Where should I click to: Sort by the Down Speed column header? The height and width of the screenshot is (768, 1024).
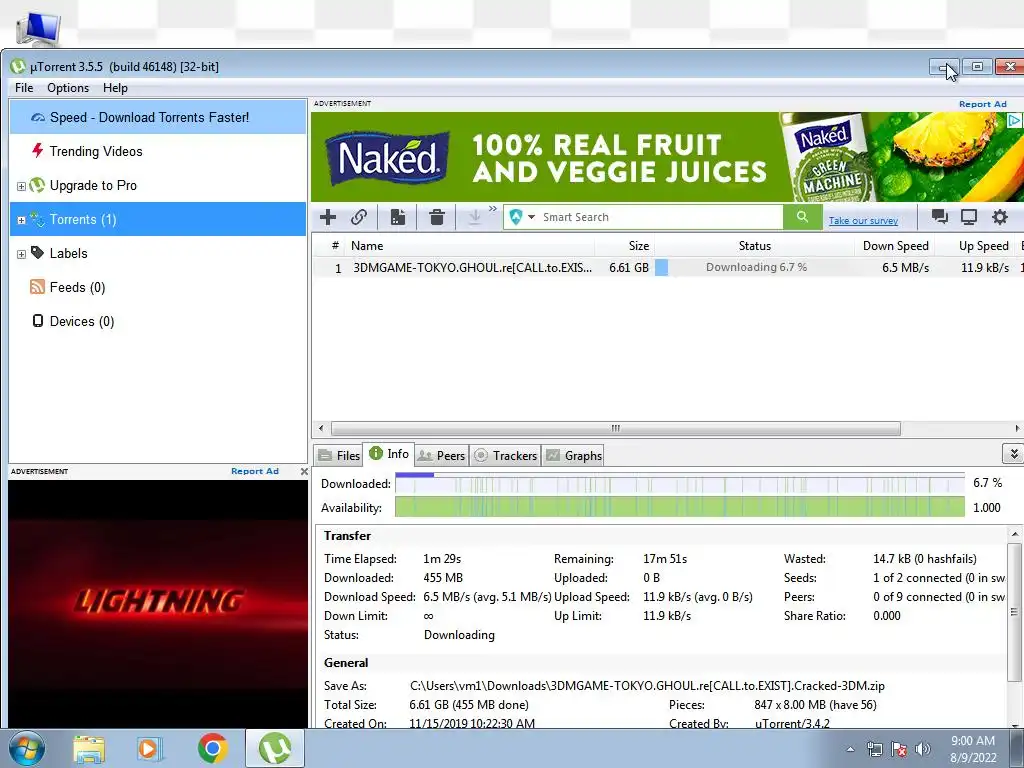pyautogui.click(x=894, y=246)
